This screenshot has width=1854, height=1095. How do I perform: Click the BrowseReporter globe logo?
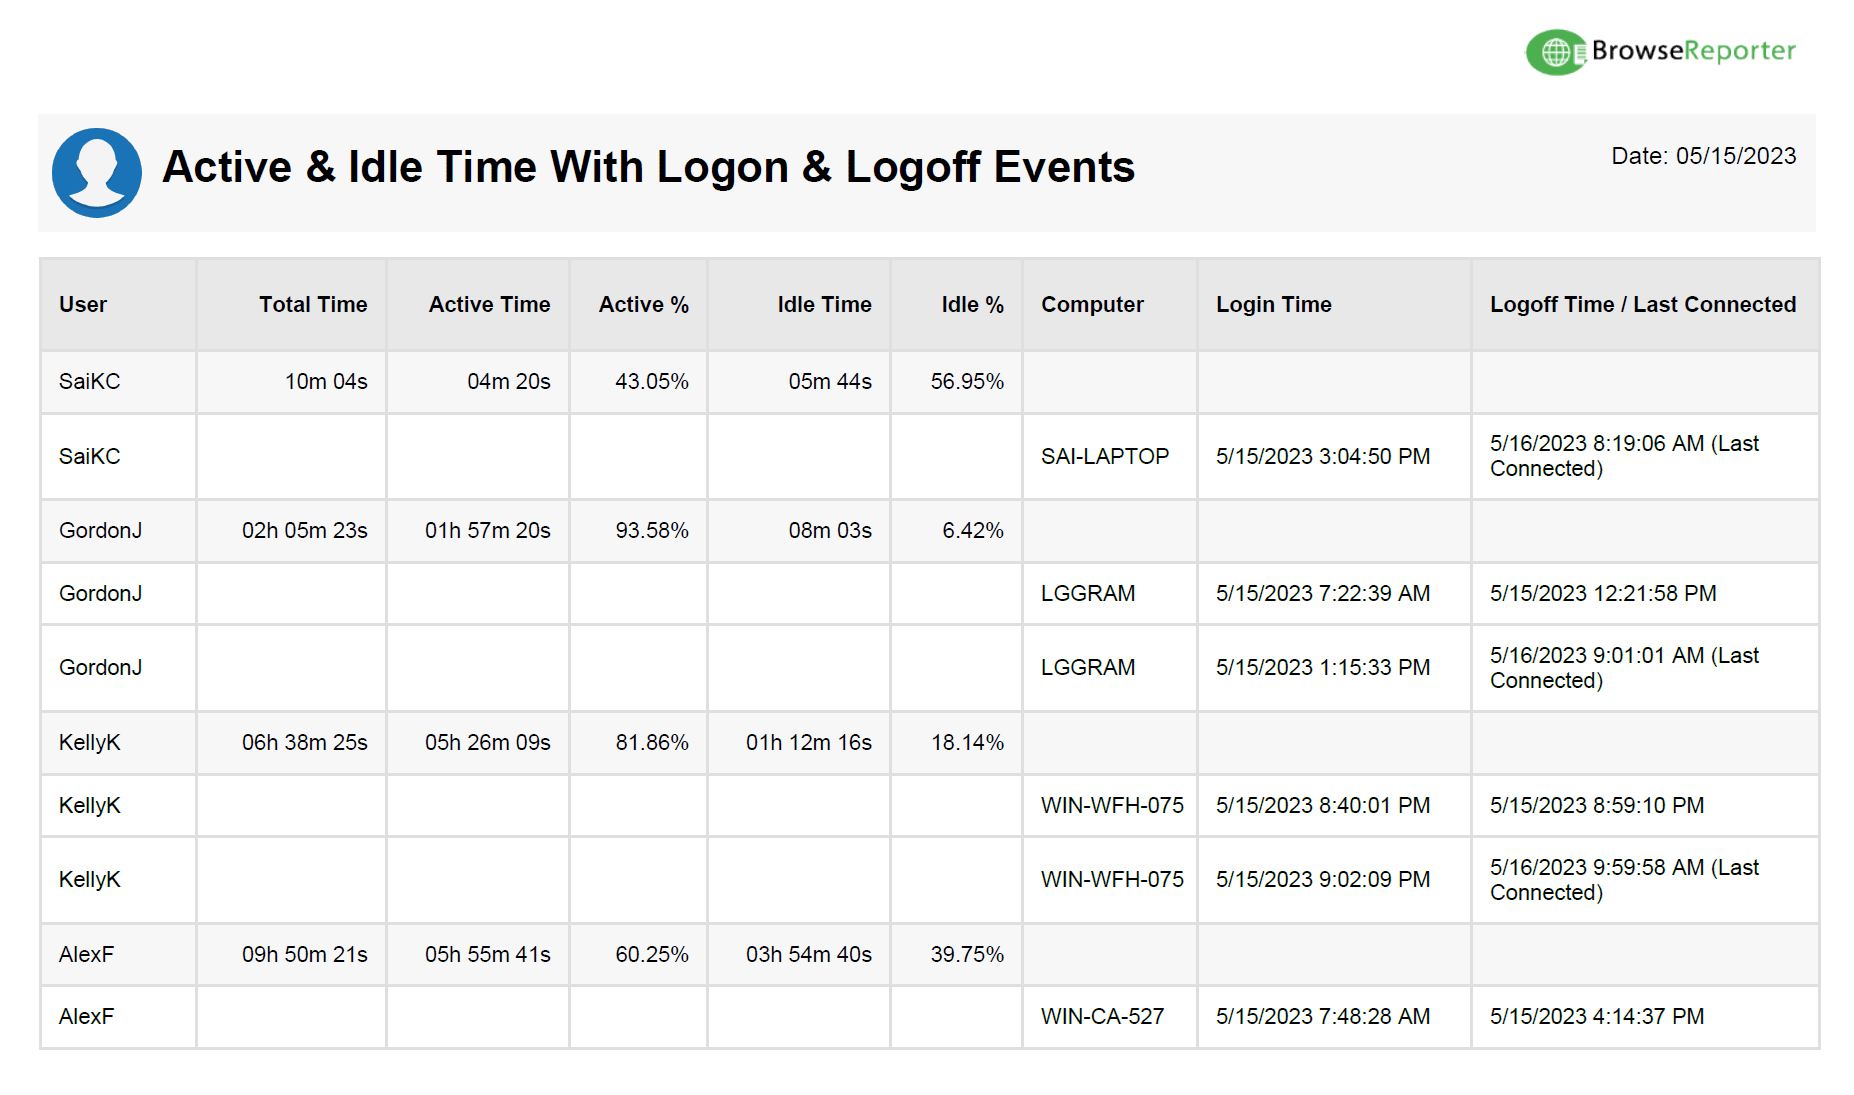pos(1556,52)
